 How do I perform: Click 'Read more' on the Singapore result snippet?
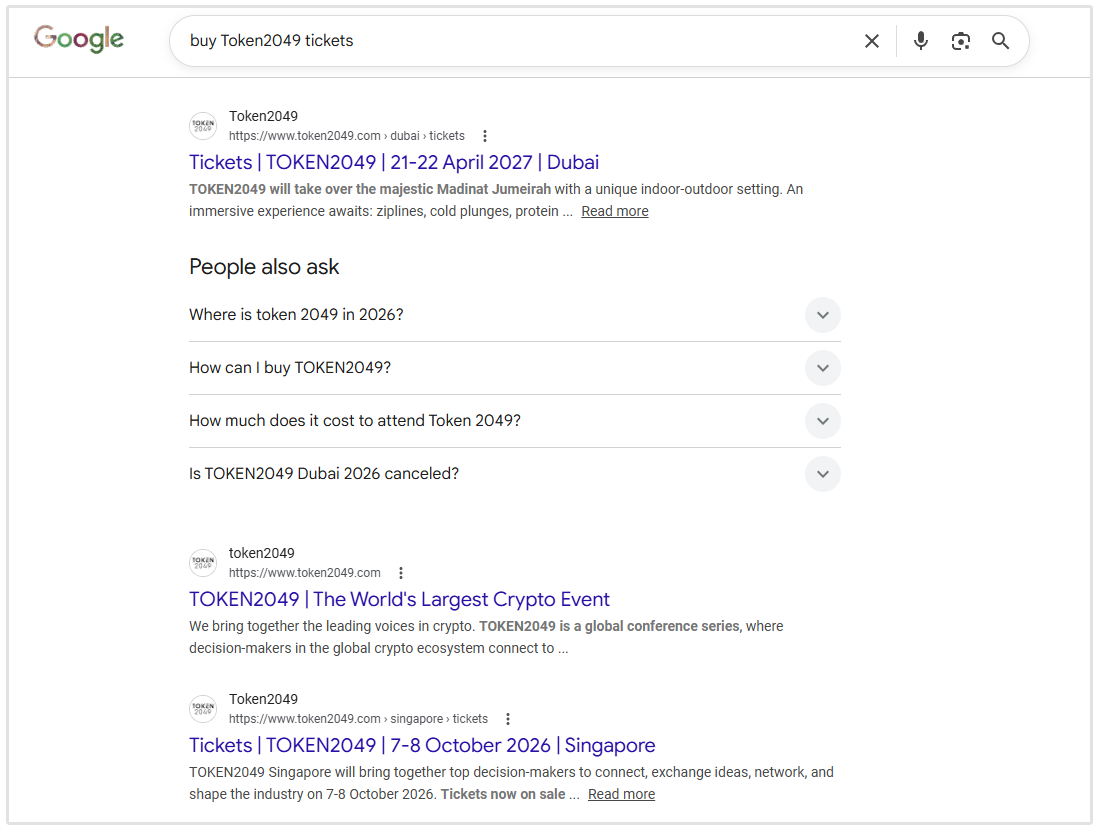pos(621,793)
